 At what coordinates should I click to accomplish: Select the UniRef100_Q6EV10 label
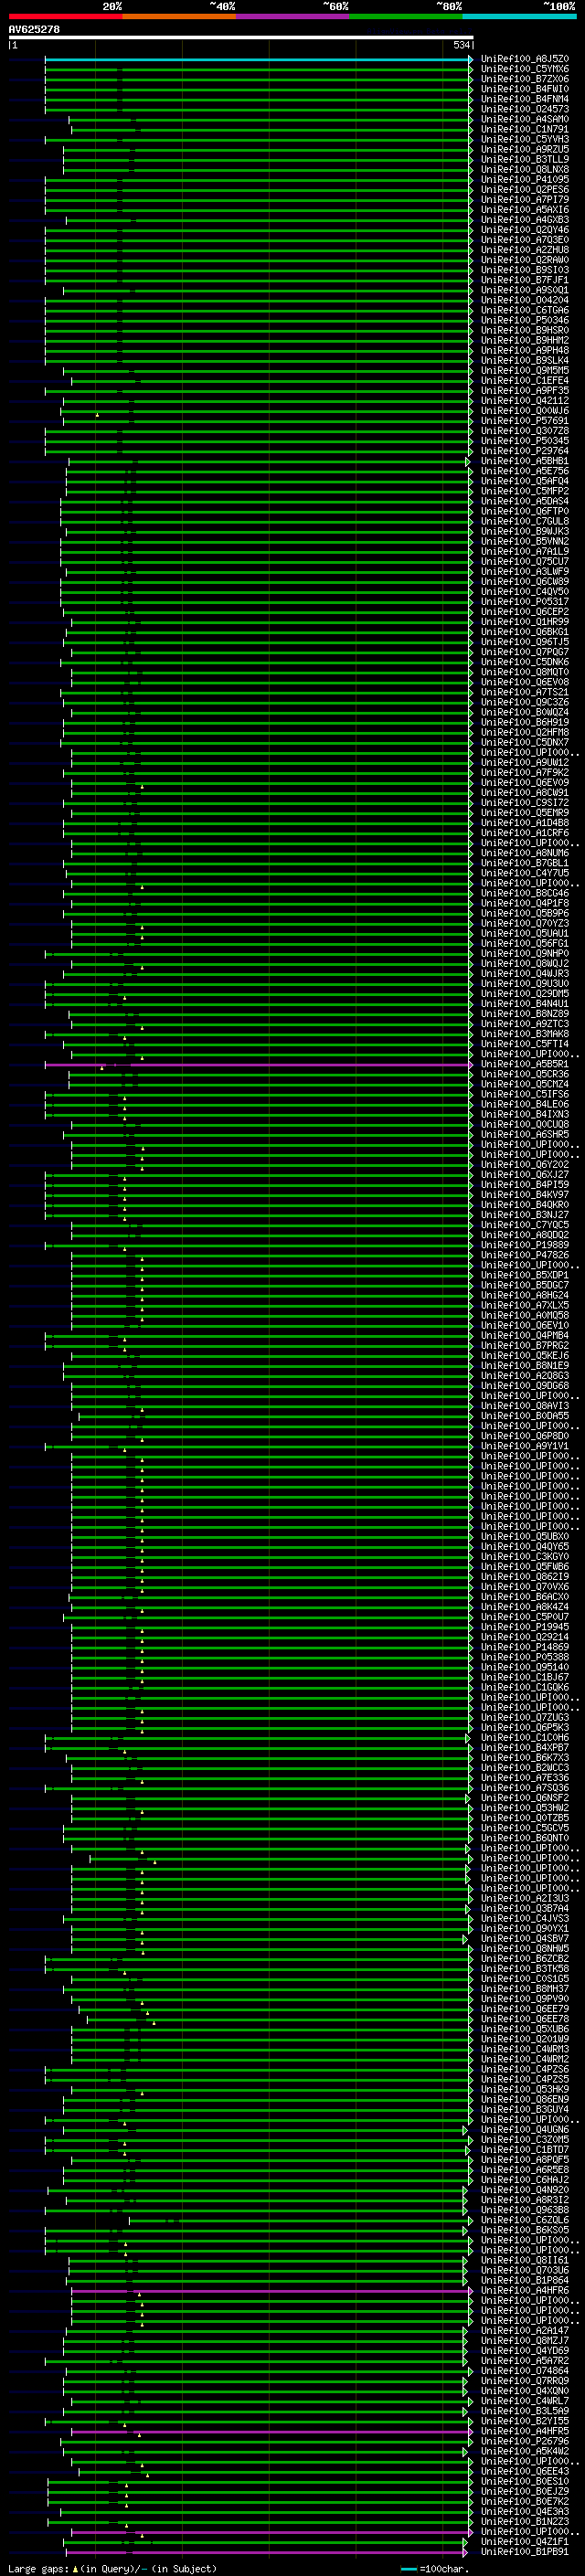pos(525,1326)
